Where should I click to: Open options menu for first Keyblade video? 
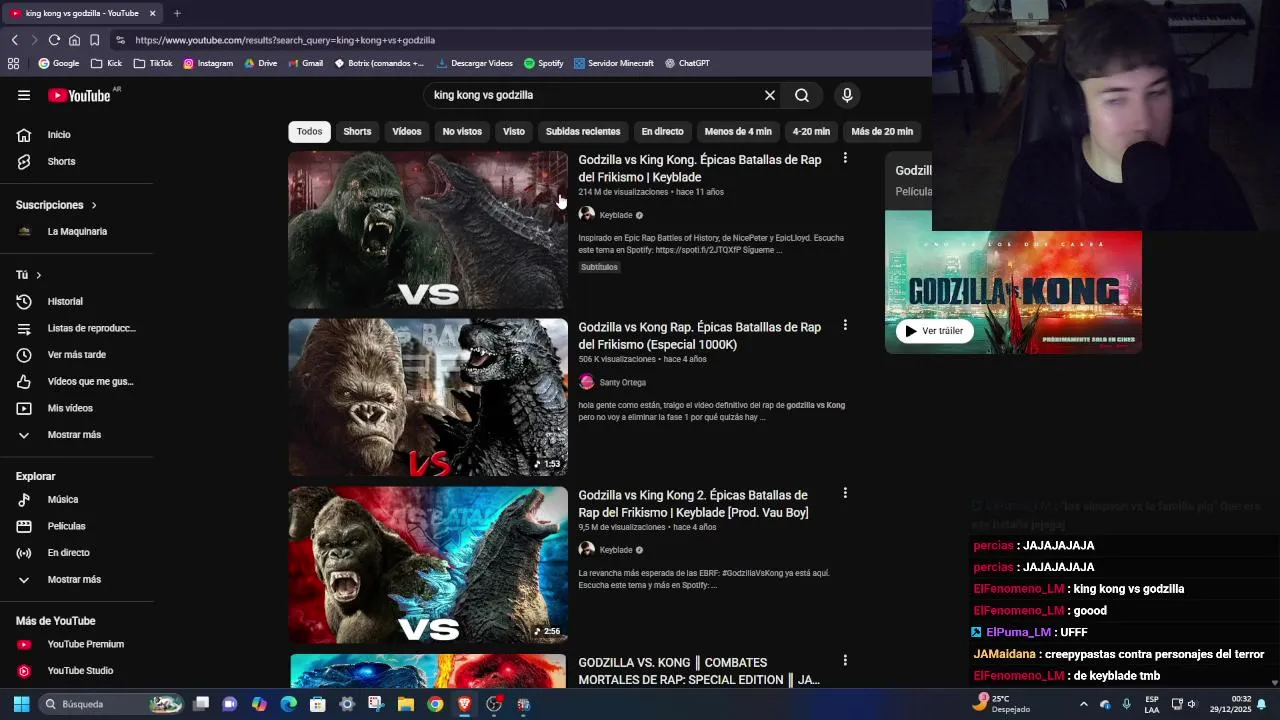[845, 158]
